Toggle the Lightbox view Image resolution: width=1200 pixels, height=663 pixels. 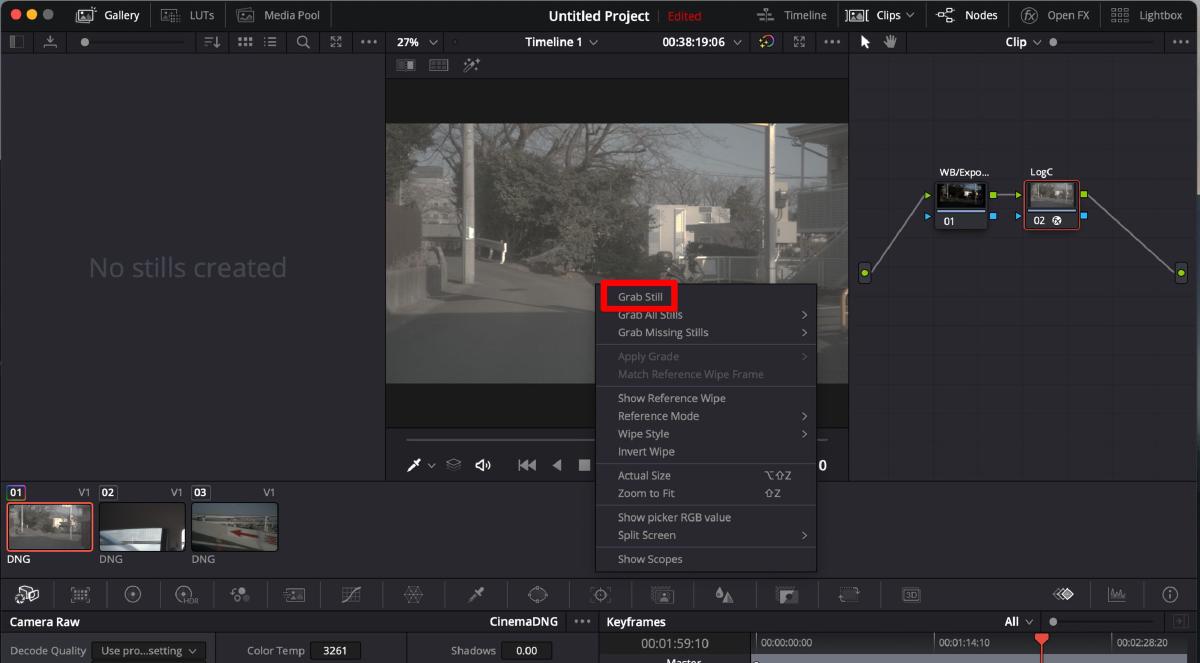(x=1147, y=15)
